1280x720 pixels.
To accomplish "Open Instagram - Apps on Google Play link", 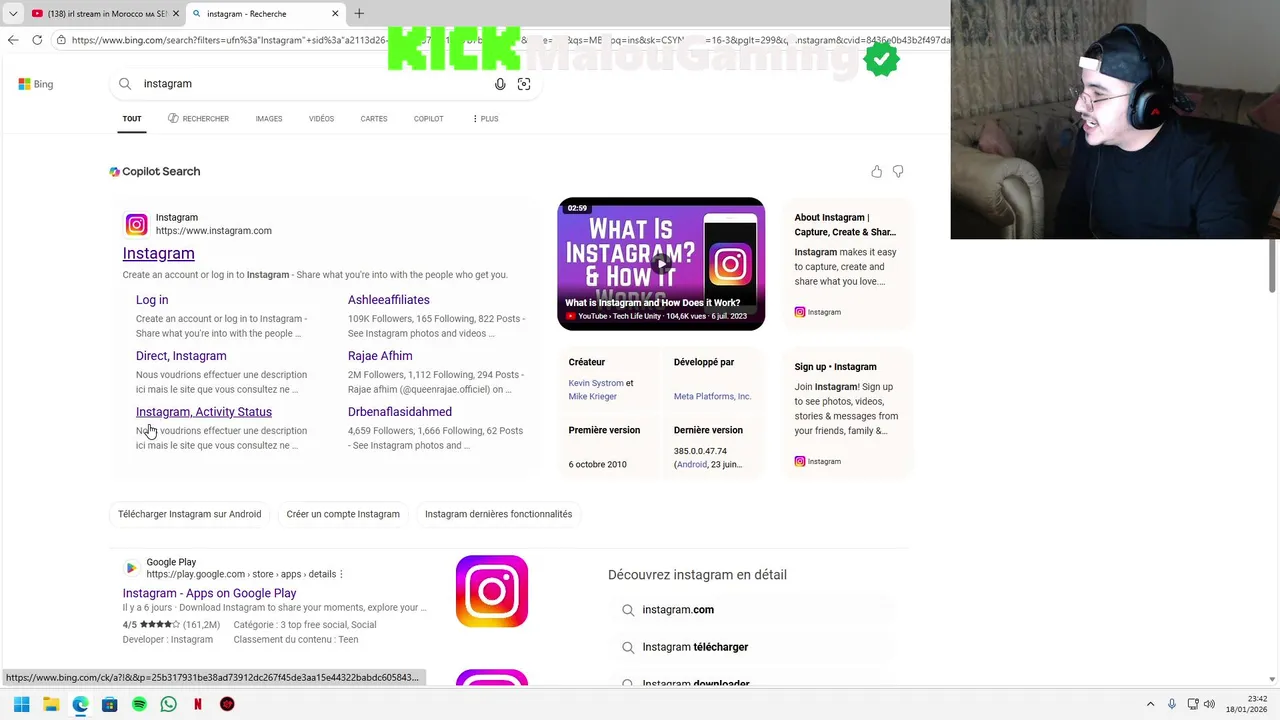I will point(209,594).
